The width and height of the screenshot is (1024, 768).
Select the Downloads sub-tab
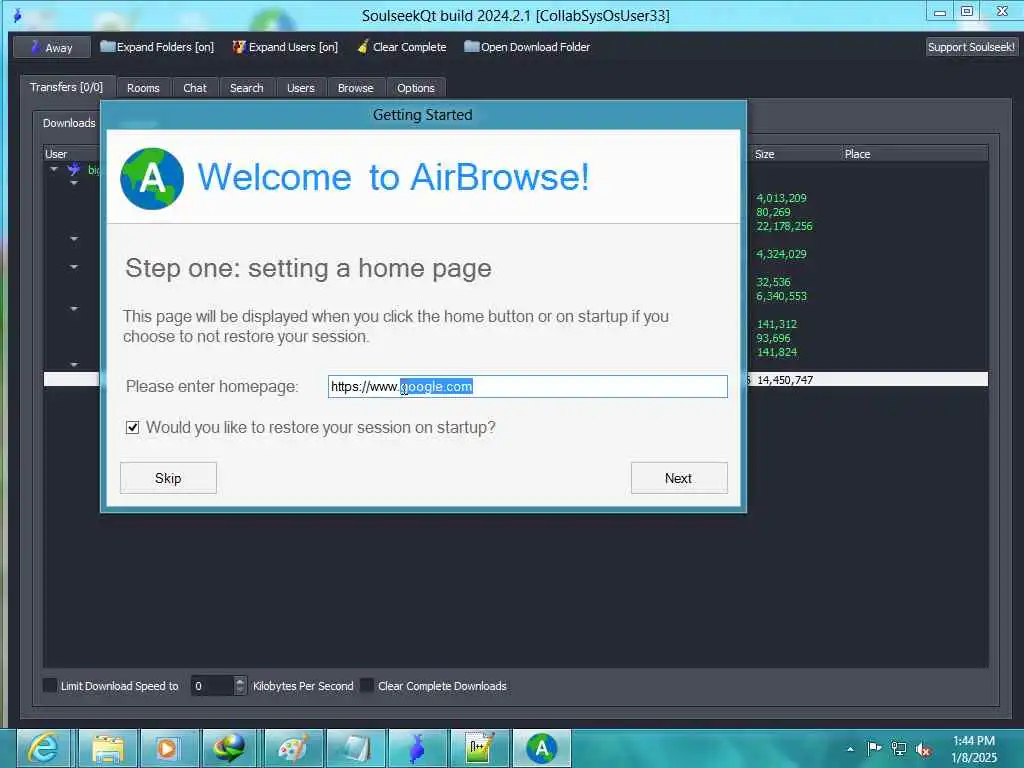[x=68, y=123]
